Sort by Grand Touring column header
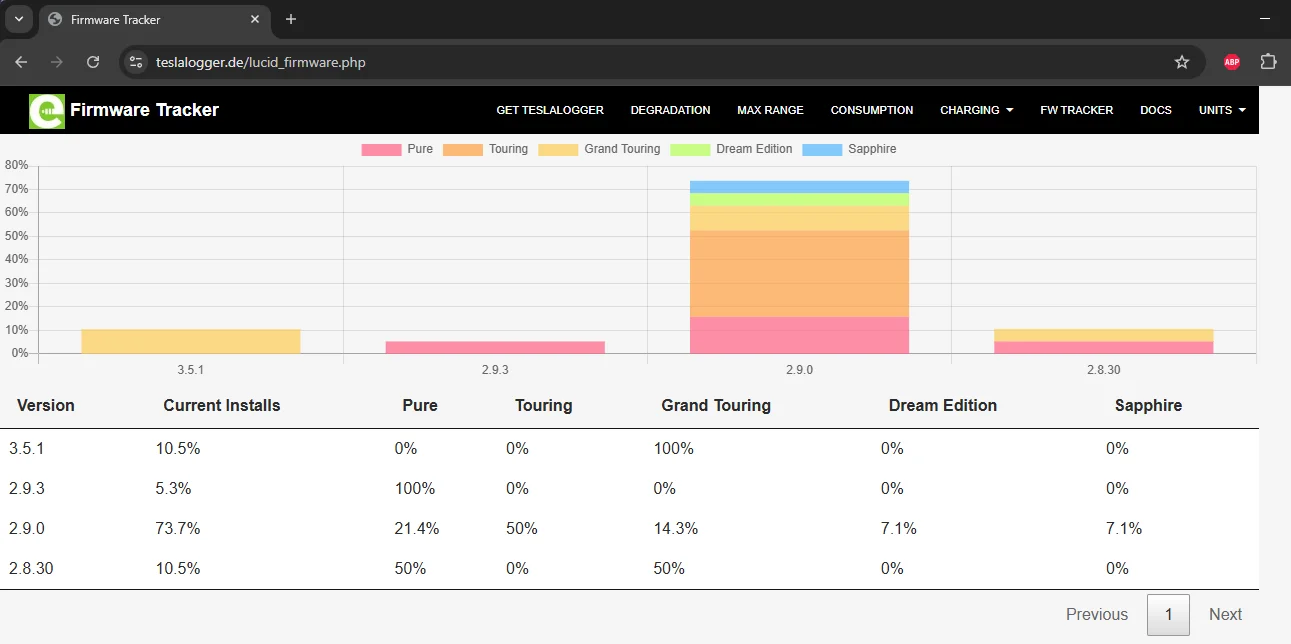This screenshot has width=1291, height=644. [x=716, y=405]
